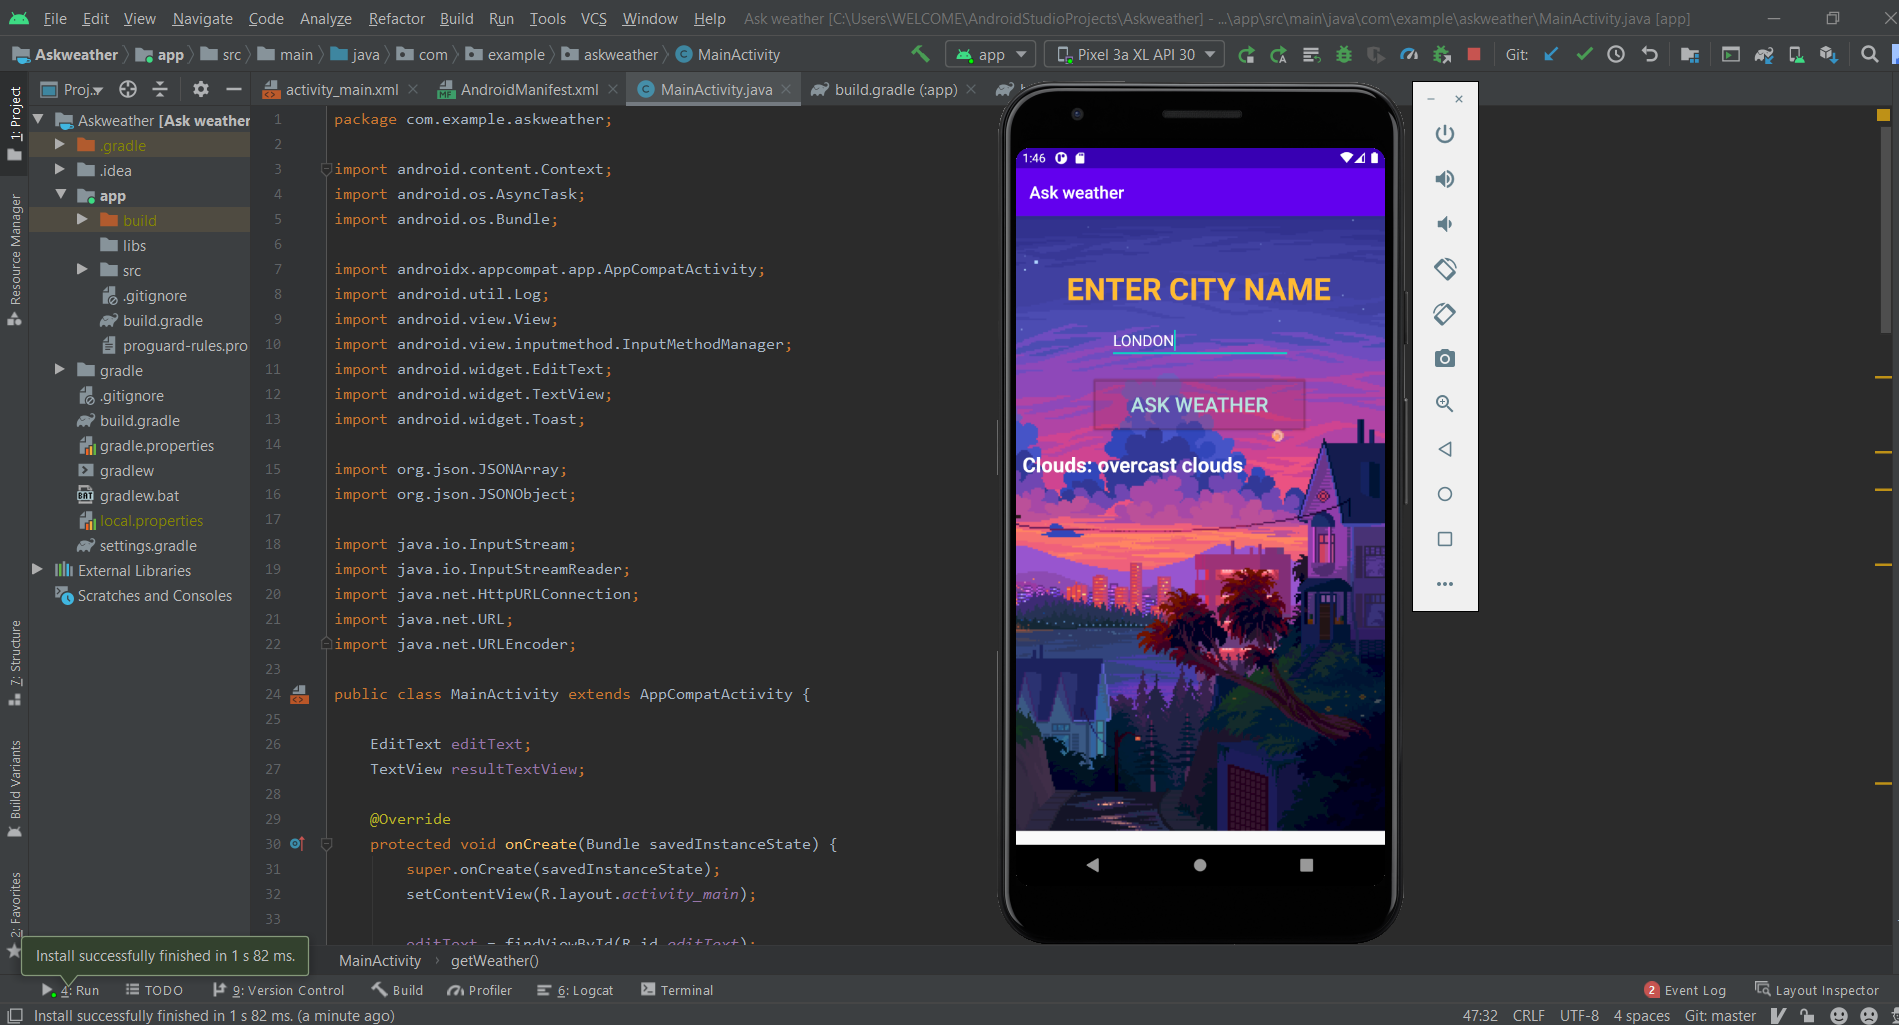Start debugging with the green bug icon

coord(1344,55)
